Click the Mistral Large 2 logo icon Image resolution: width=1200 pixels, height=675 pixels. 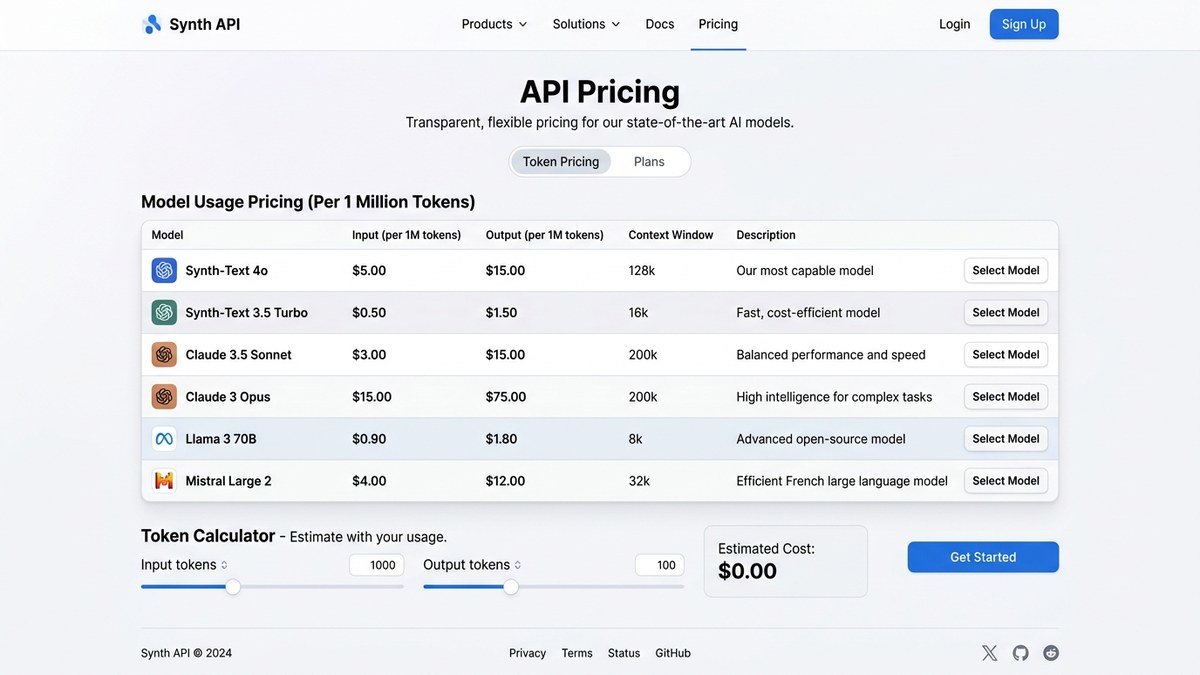164,481
